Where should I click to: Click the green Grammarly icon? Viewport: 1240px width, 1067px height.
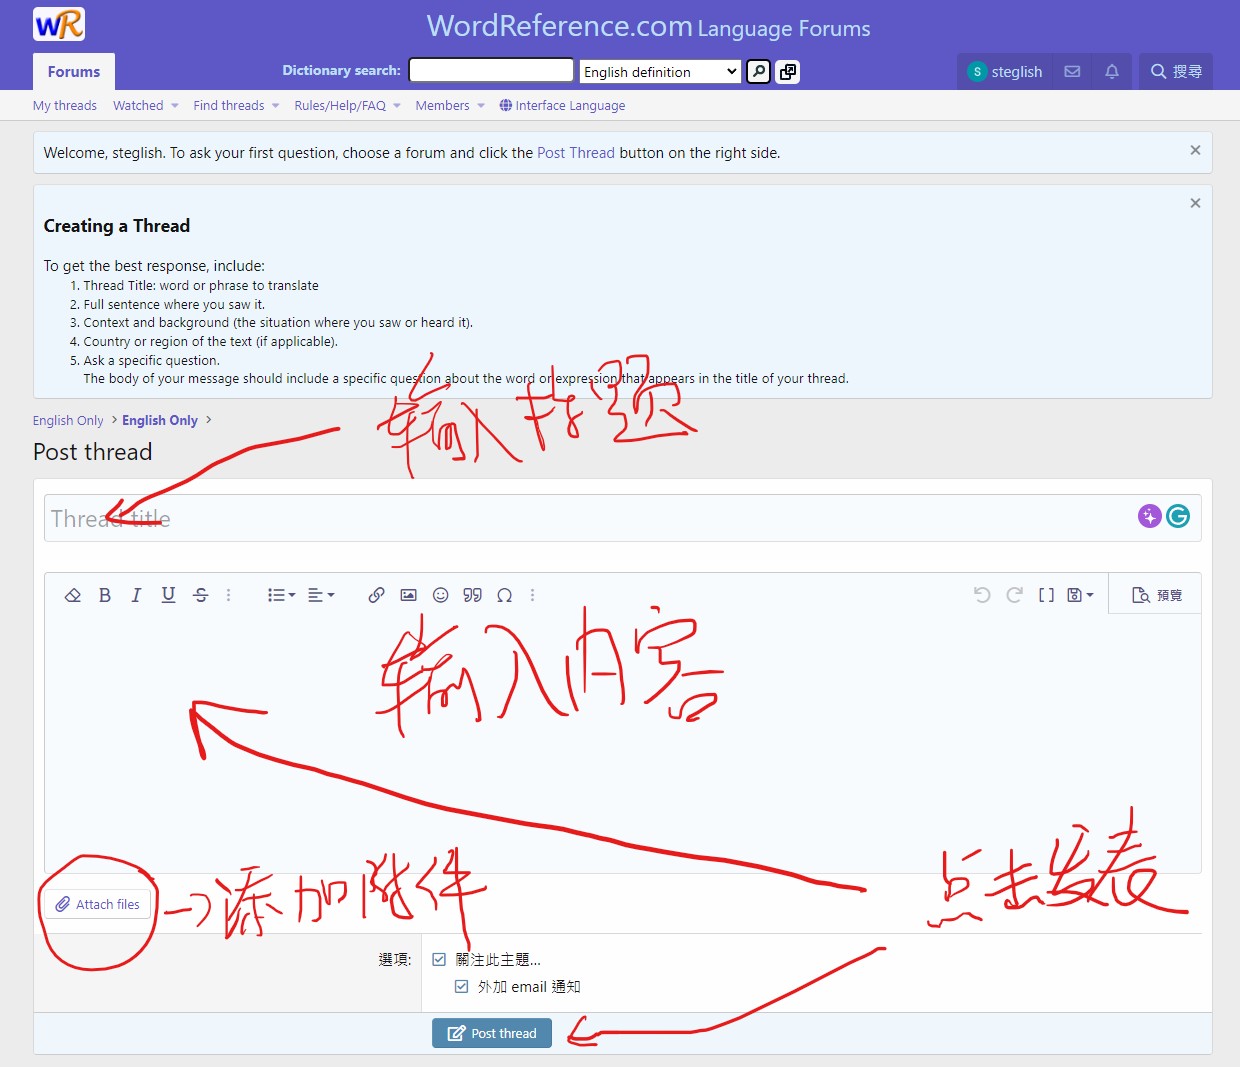click(1178, 516)
